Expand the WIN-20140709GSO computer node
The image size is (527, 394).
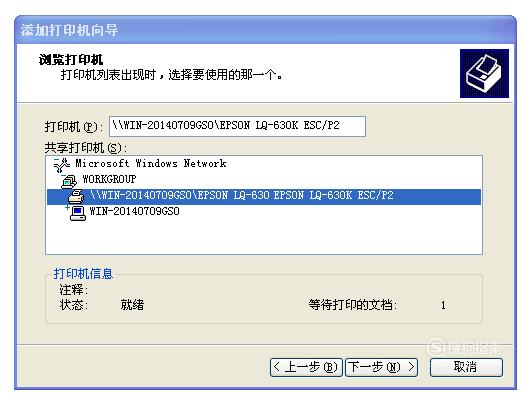tap(68, 207)
